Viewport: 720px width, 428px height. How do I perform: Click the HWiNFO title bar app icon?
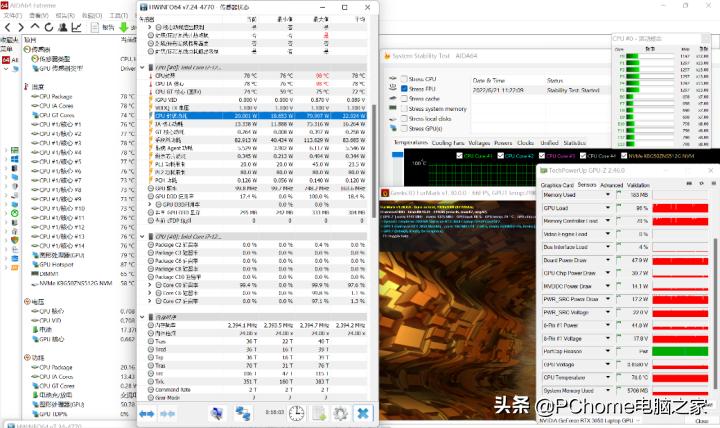pyautogui.click(x=144, y=7)
